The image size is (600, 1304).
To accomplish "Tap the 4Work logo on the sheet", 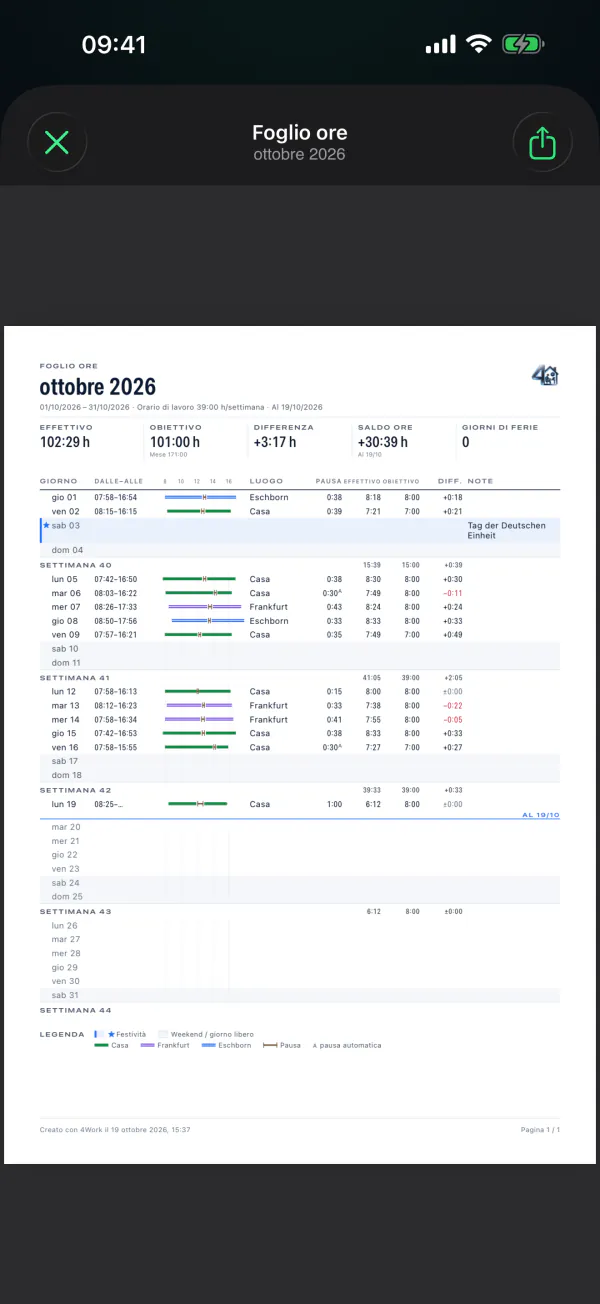I will click(x=545, y=375).
